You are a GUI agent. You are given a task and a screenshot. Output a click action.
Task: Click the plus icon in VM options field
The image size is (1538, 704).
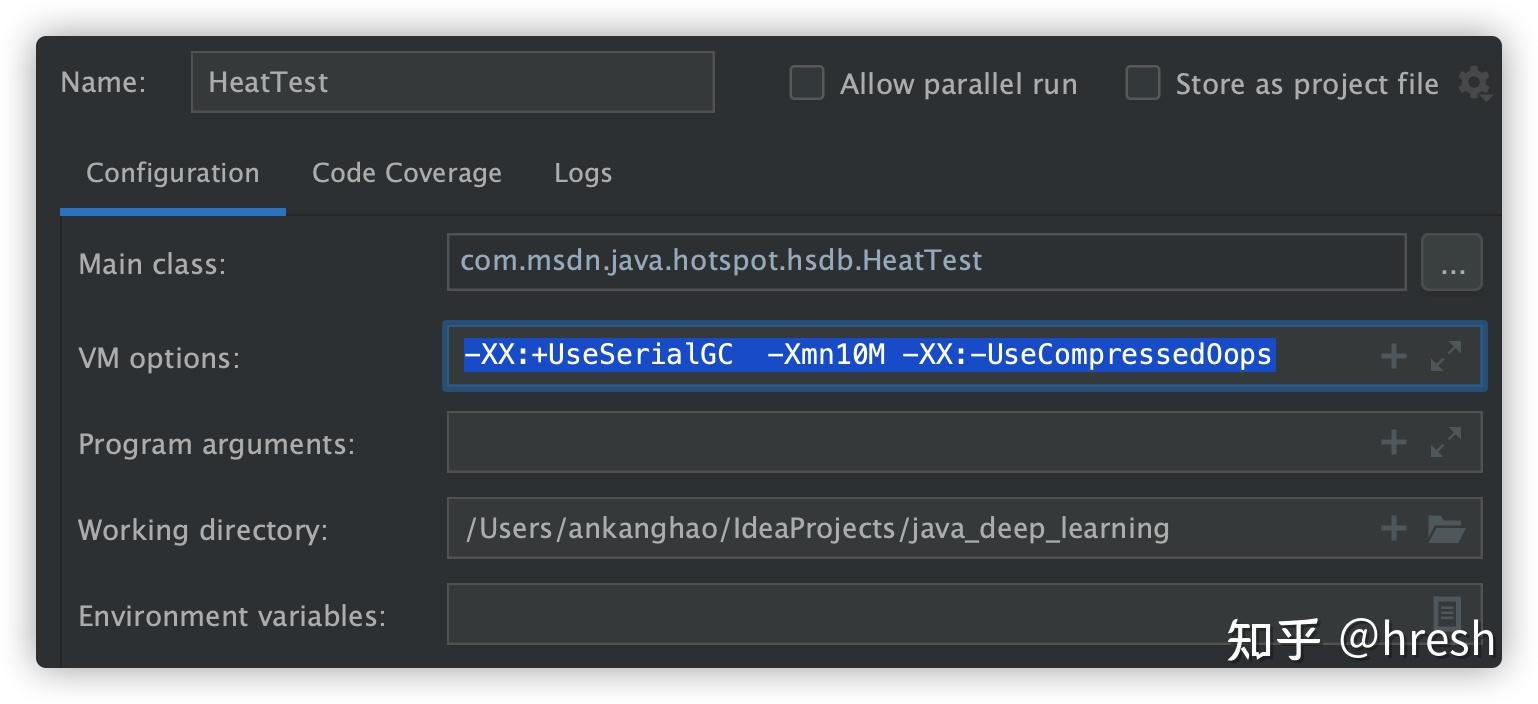point(1393,356)
